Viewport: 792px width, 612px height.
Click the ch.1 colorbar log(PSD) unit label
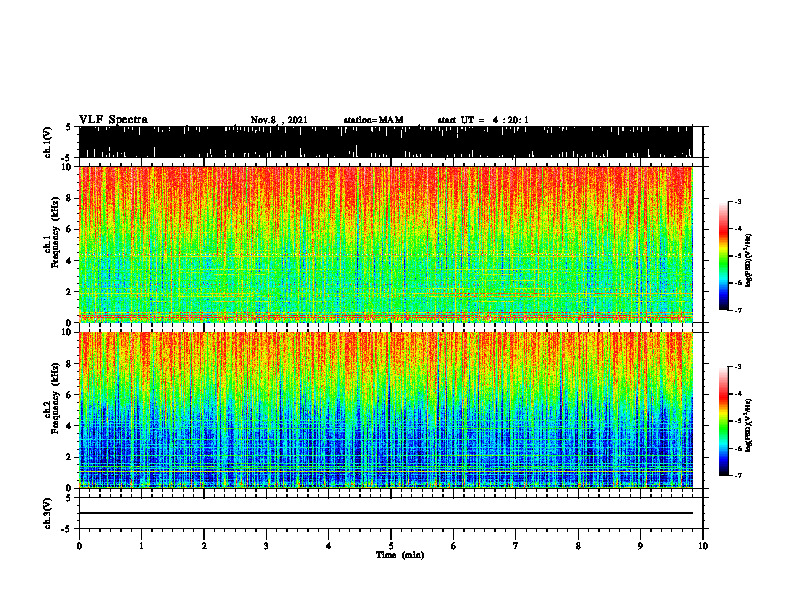click(749, 261)
